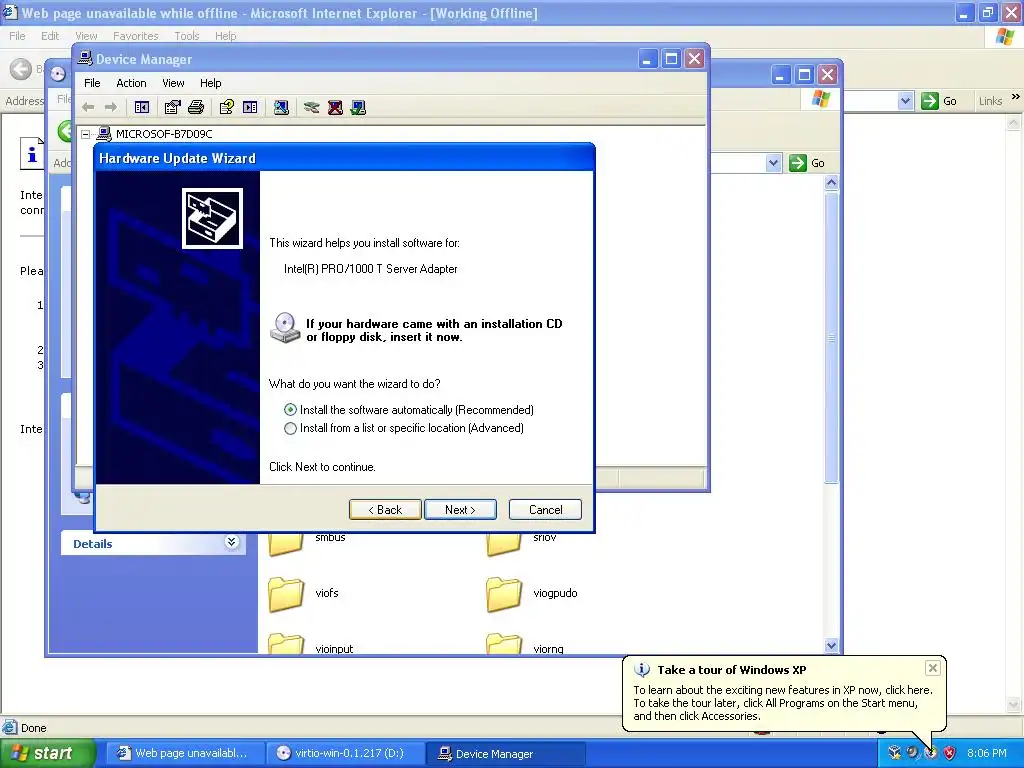Click the Update Driver icon in Device Manager toolbar

pyautogui.click(x=312, y=107)
